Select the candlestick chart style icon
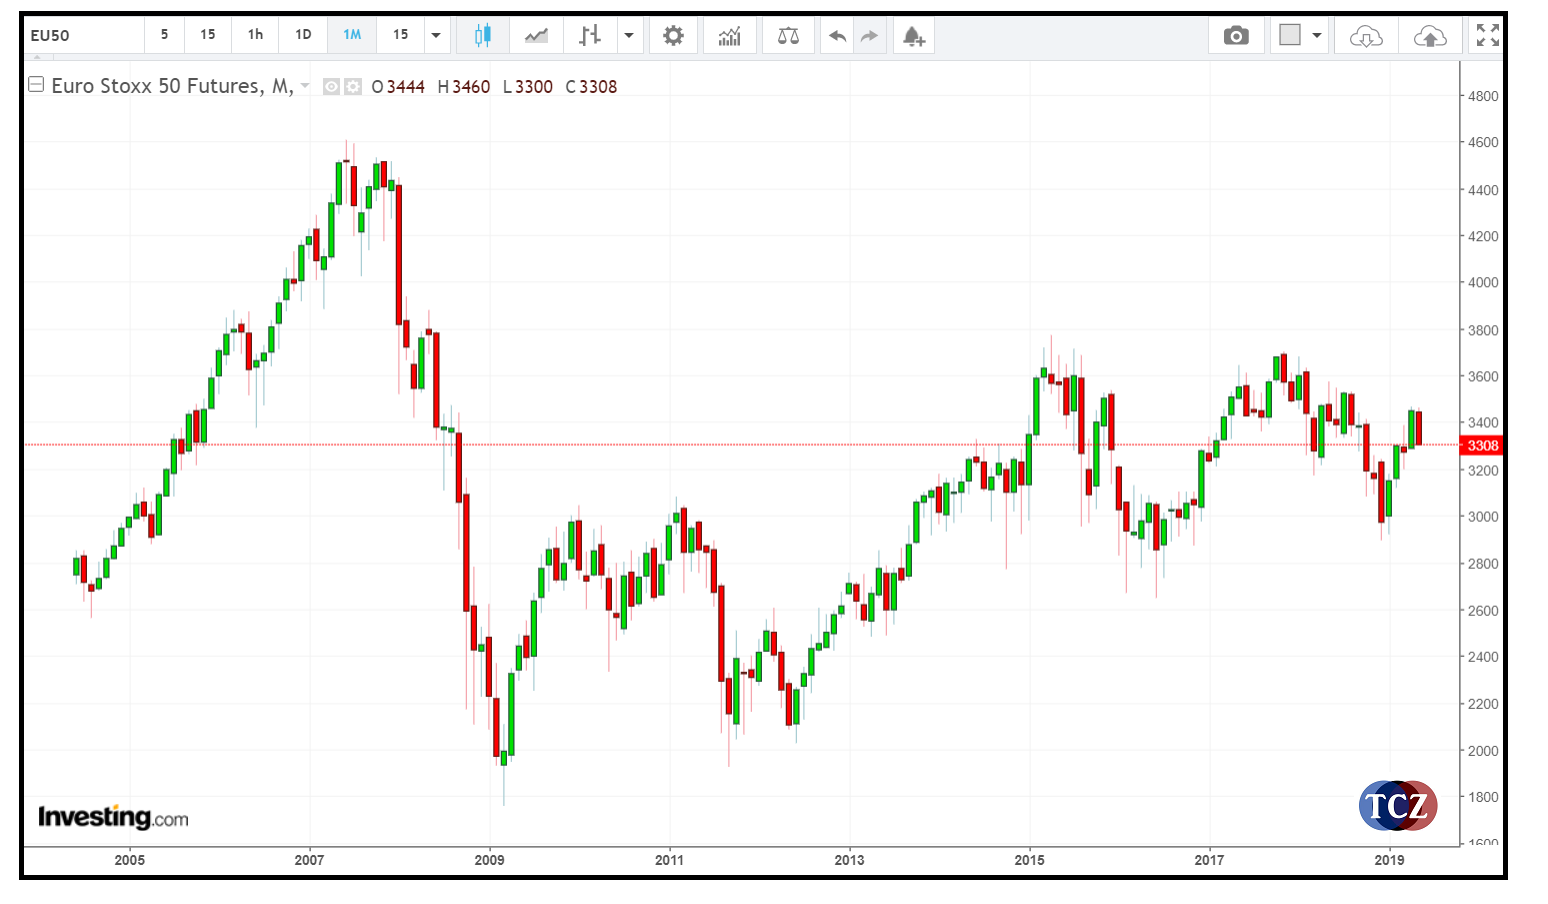 (x=483, y=36)
